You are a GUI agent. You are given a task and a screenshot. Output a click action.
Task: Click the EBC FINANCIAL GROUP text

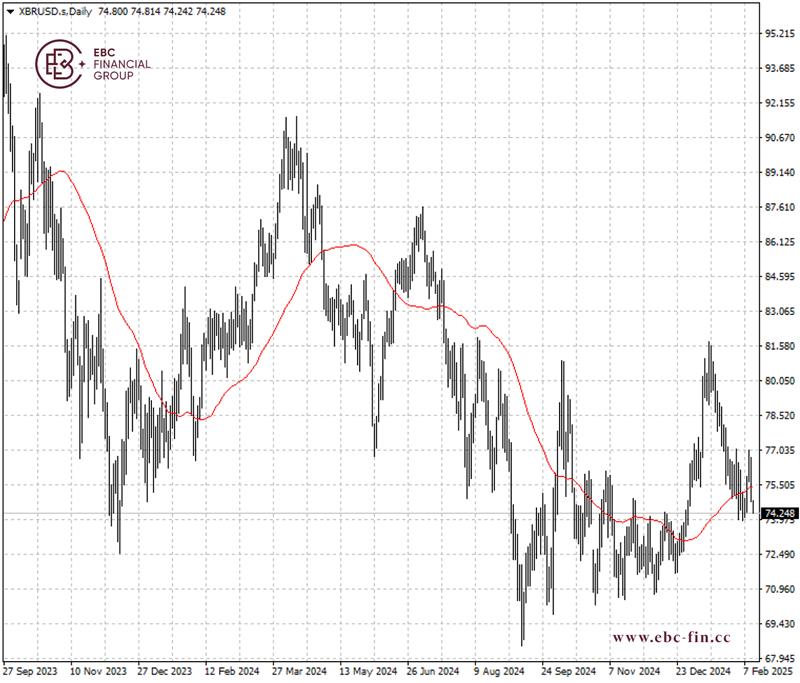click(121, 64)
